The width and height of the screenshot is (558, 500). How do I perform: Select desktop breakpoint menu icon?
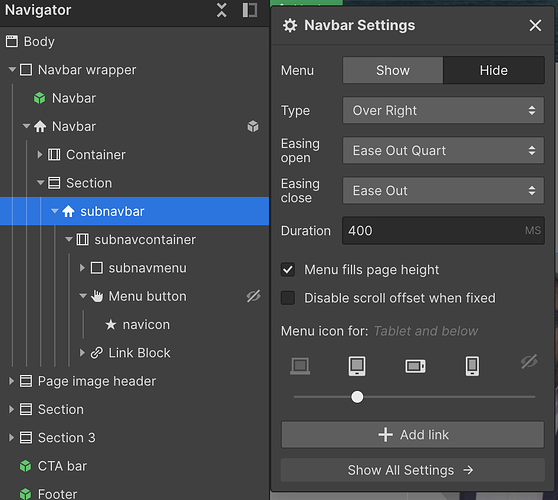point(300,366)
